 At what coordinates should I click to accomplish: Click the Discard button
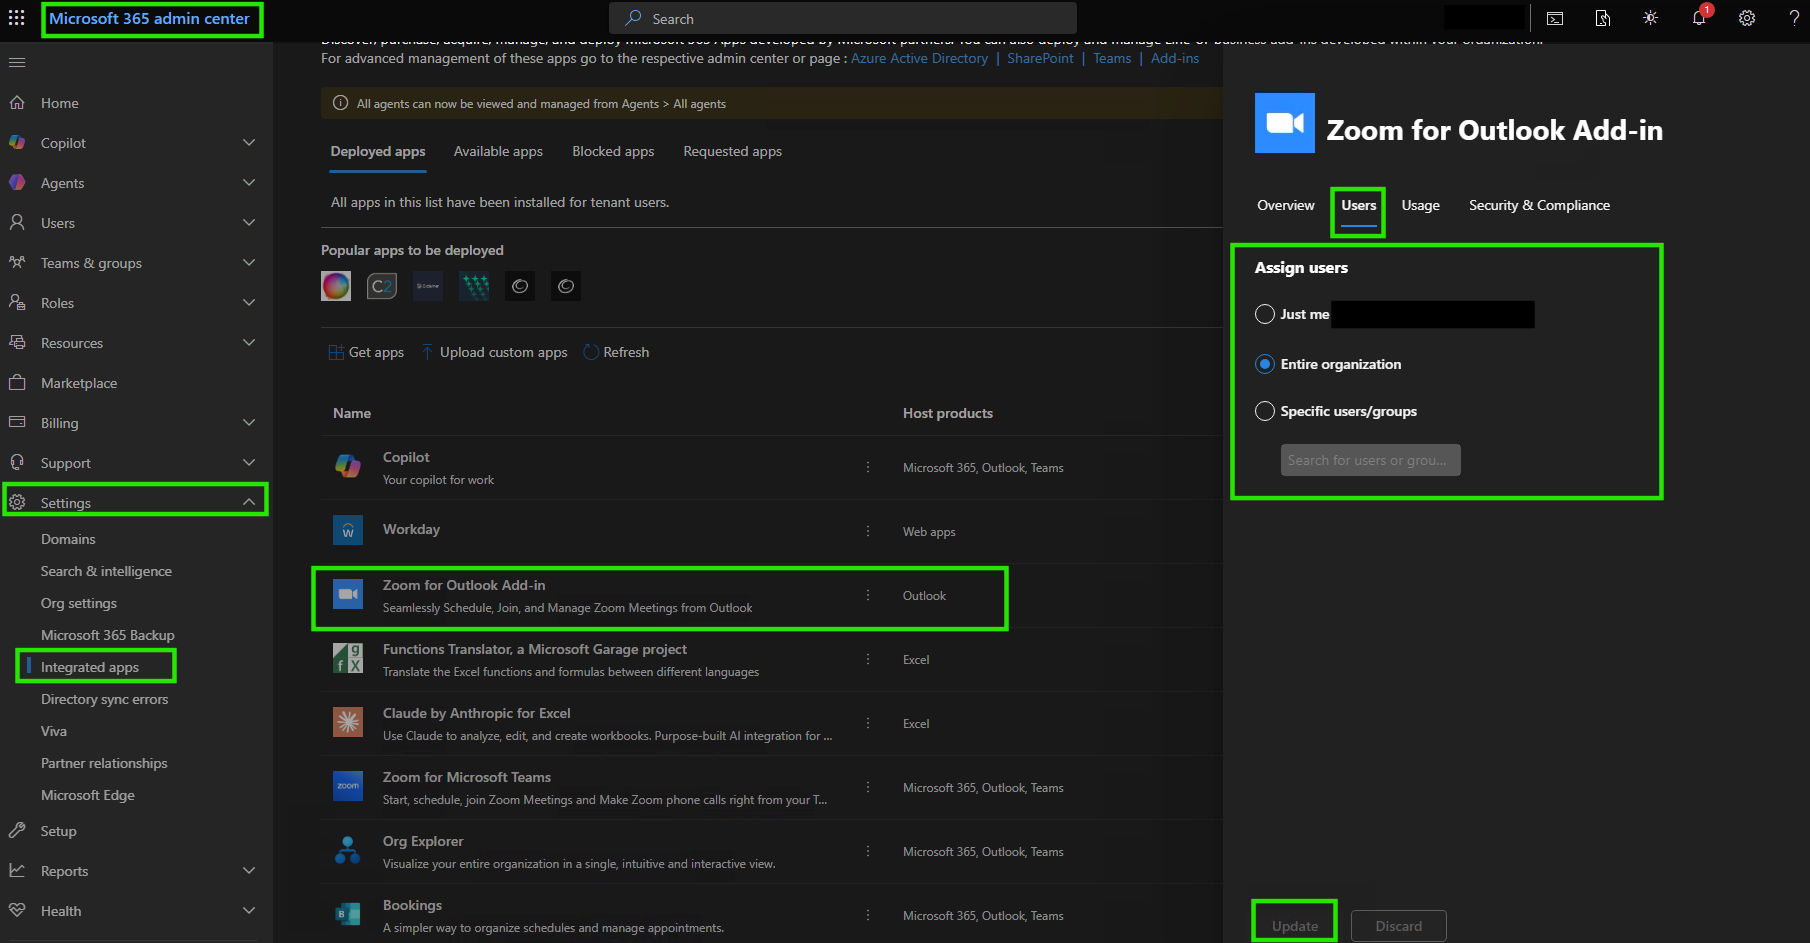[x=1399, y=926]
